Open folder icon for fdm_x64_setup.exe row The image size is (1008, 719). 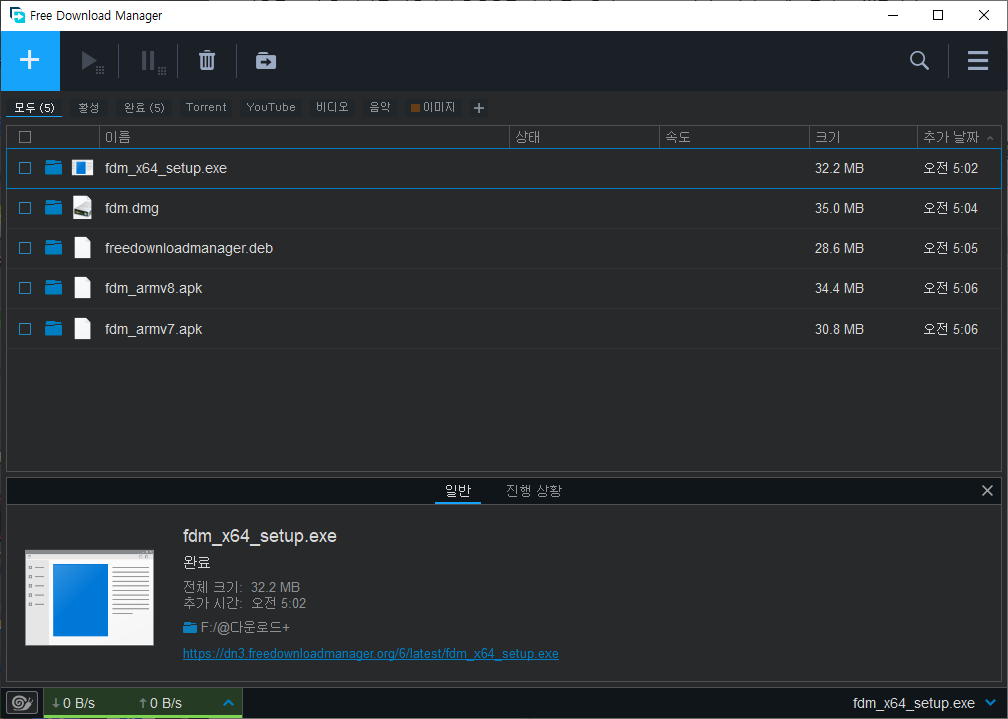point(54,168)
